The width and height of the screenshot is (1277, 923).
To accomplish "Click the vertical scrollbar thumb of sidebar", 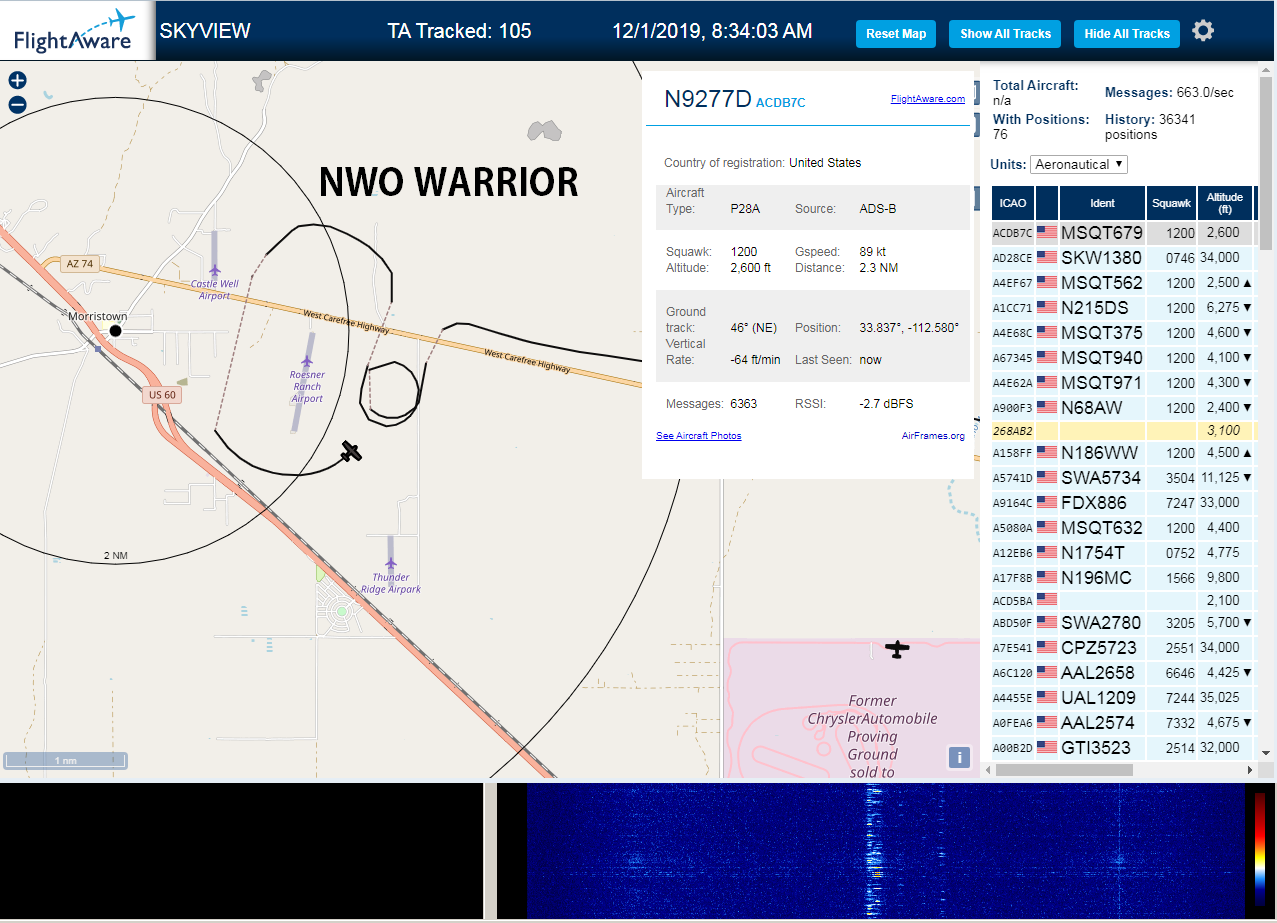I will pyautogui.click(x=1265, y=165).
